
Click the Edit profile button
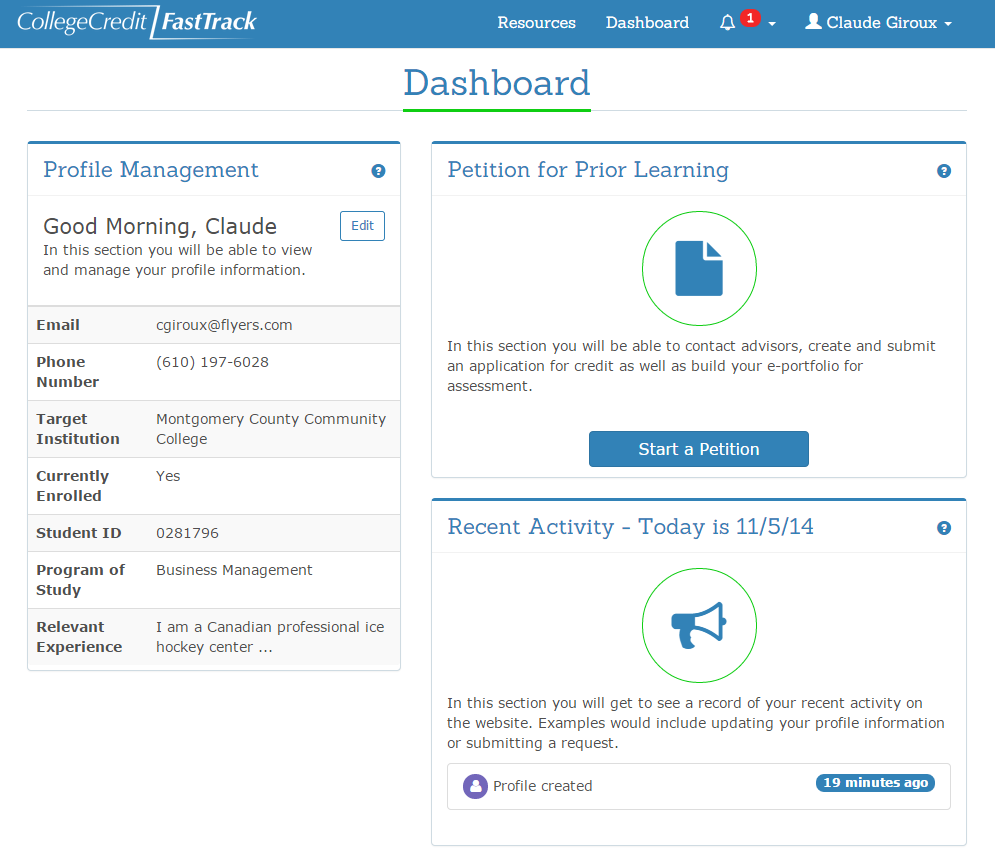[x=362, y=226]
